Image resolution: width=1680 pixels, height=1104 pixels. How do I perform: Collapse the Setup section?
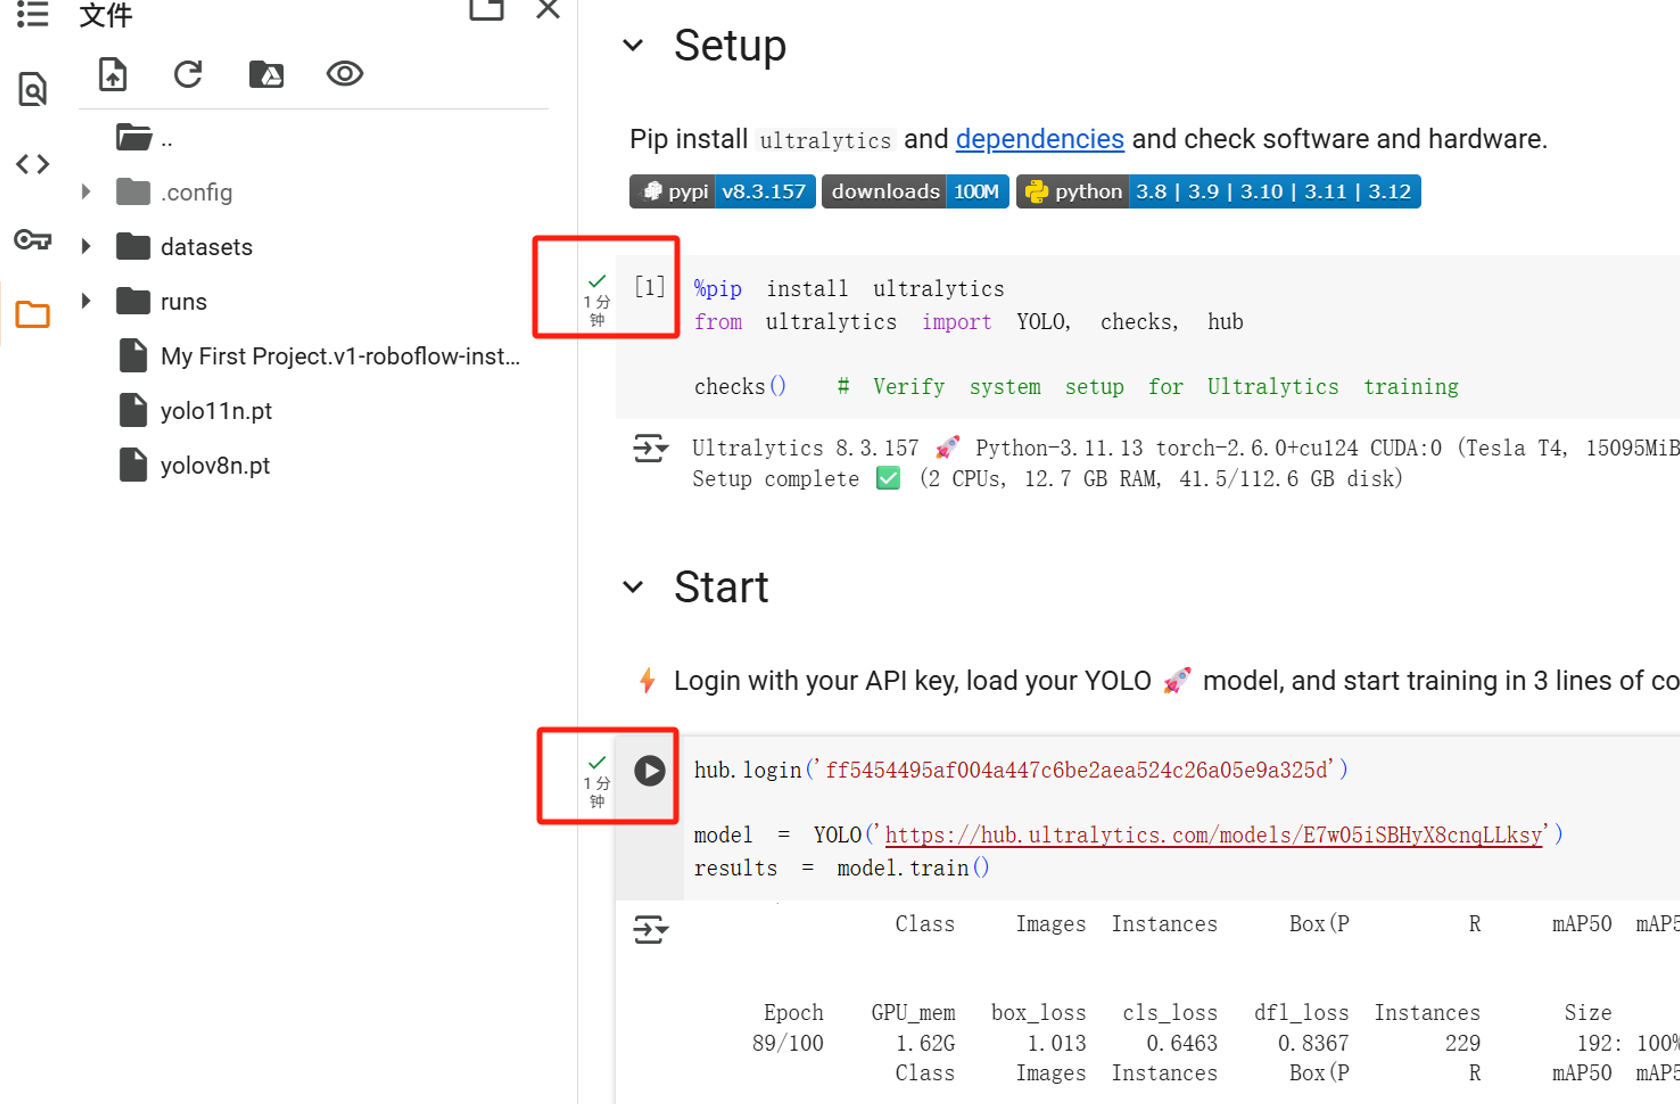pyautogui.click(x=633, y=45)
